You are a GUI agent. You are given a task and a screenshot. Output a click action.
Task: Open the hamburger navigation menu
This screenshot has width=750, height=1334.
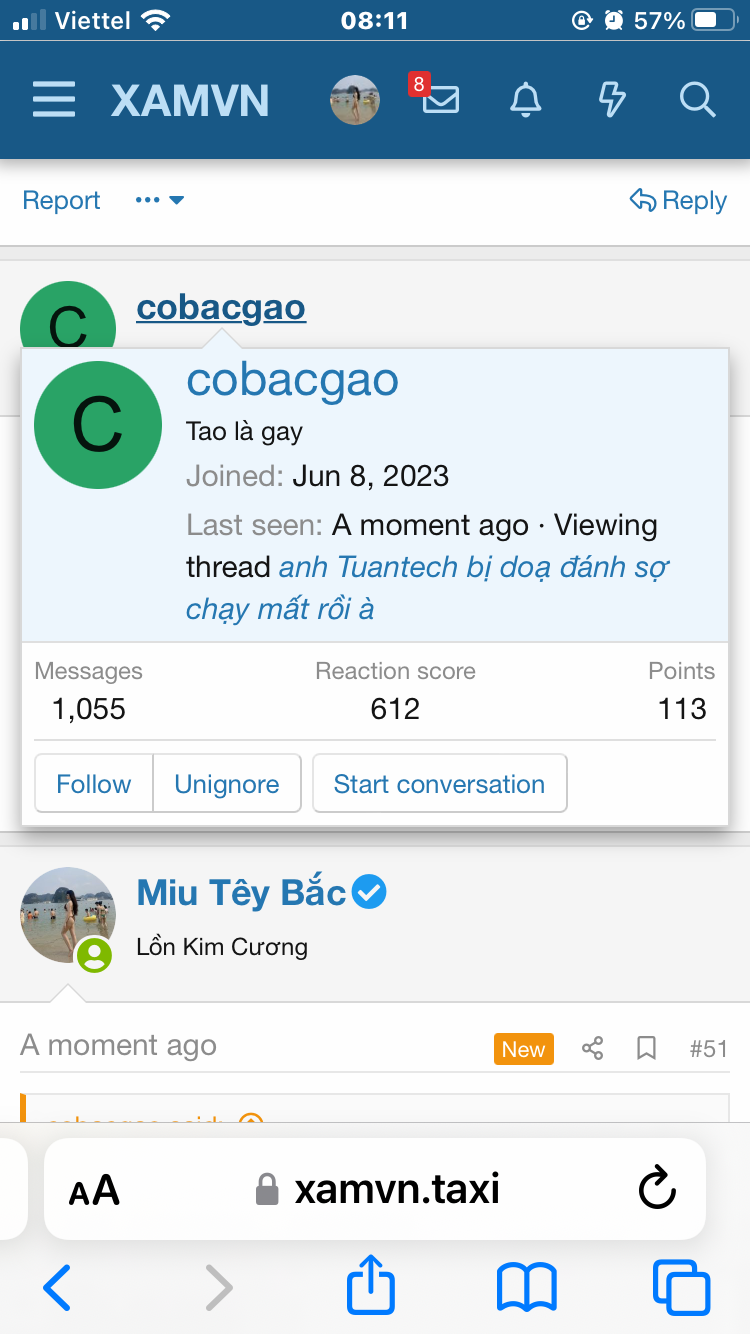point(54,100)
